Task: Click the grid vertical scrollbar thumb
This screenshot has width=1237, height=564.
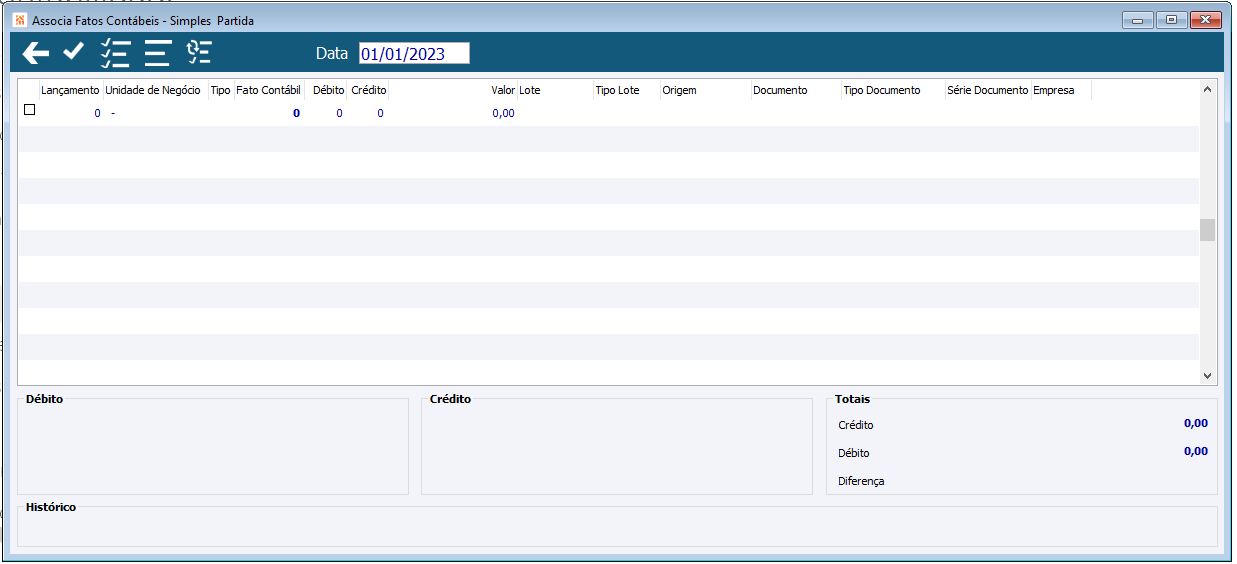Action: pos(1207,230)
